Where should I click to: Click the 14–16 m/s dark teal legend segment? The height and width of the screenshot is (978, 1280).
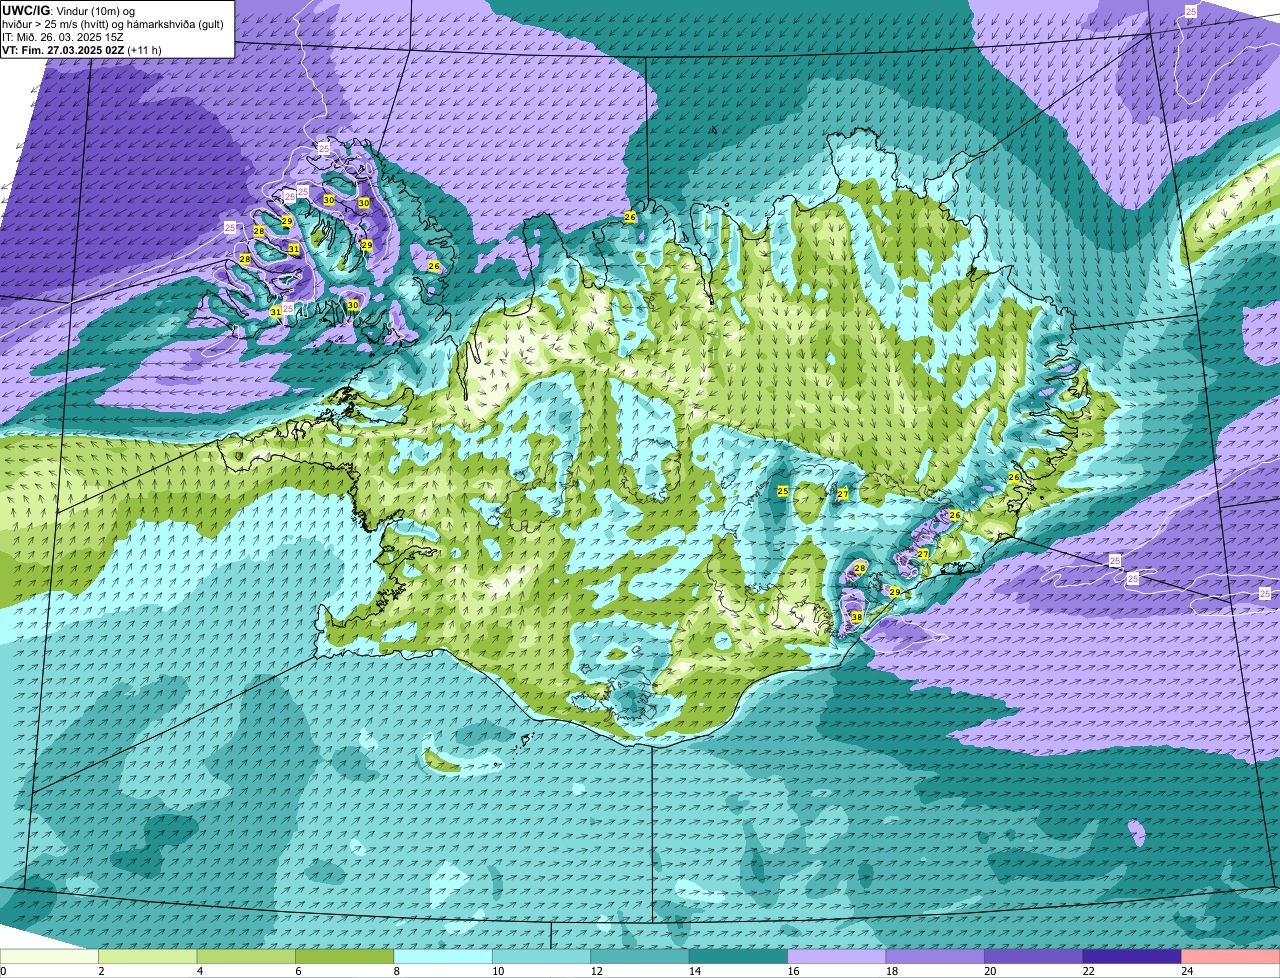click(x=739, y=956)
